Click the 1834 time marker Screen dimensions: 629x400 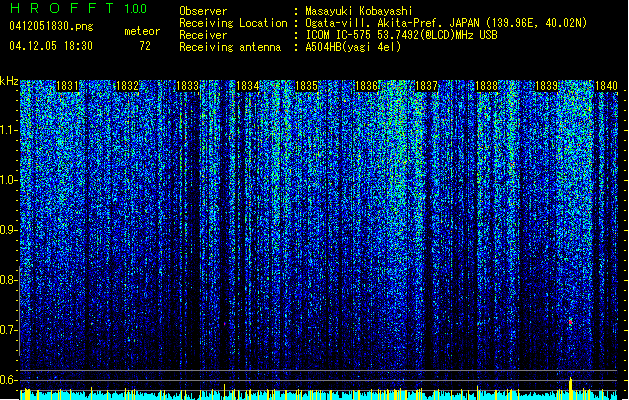pos(248,86)
